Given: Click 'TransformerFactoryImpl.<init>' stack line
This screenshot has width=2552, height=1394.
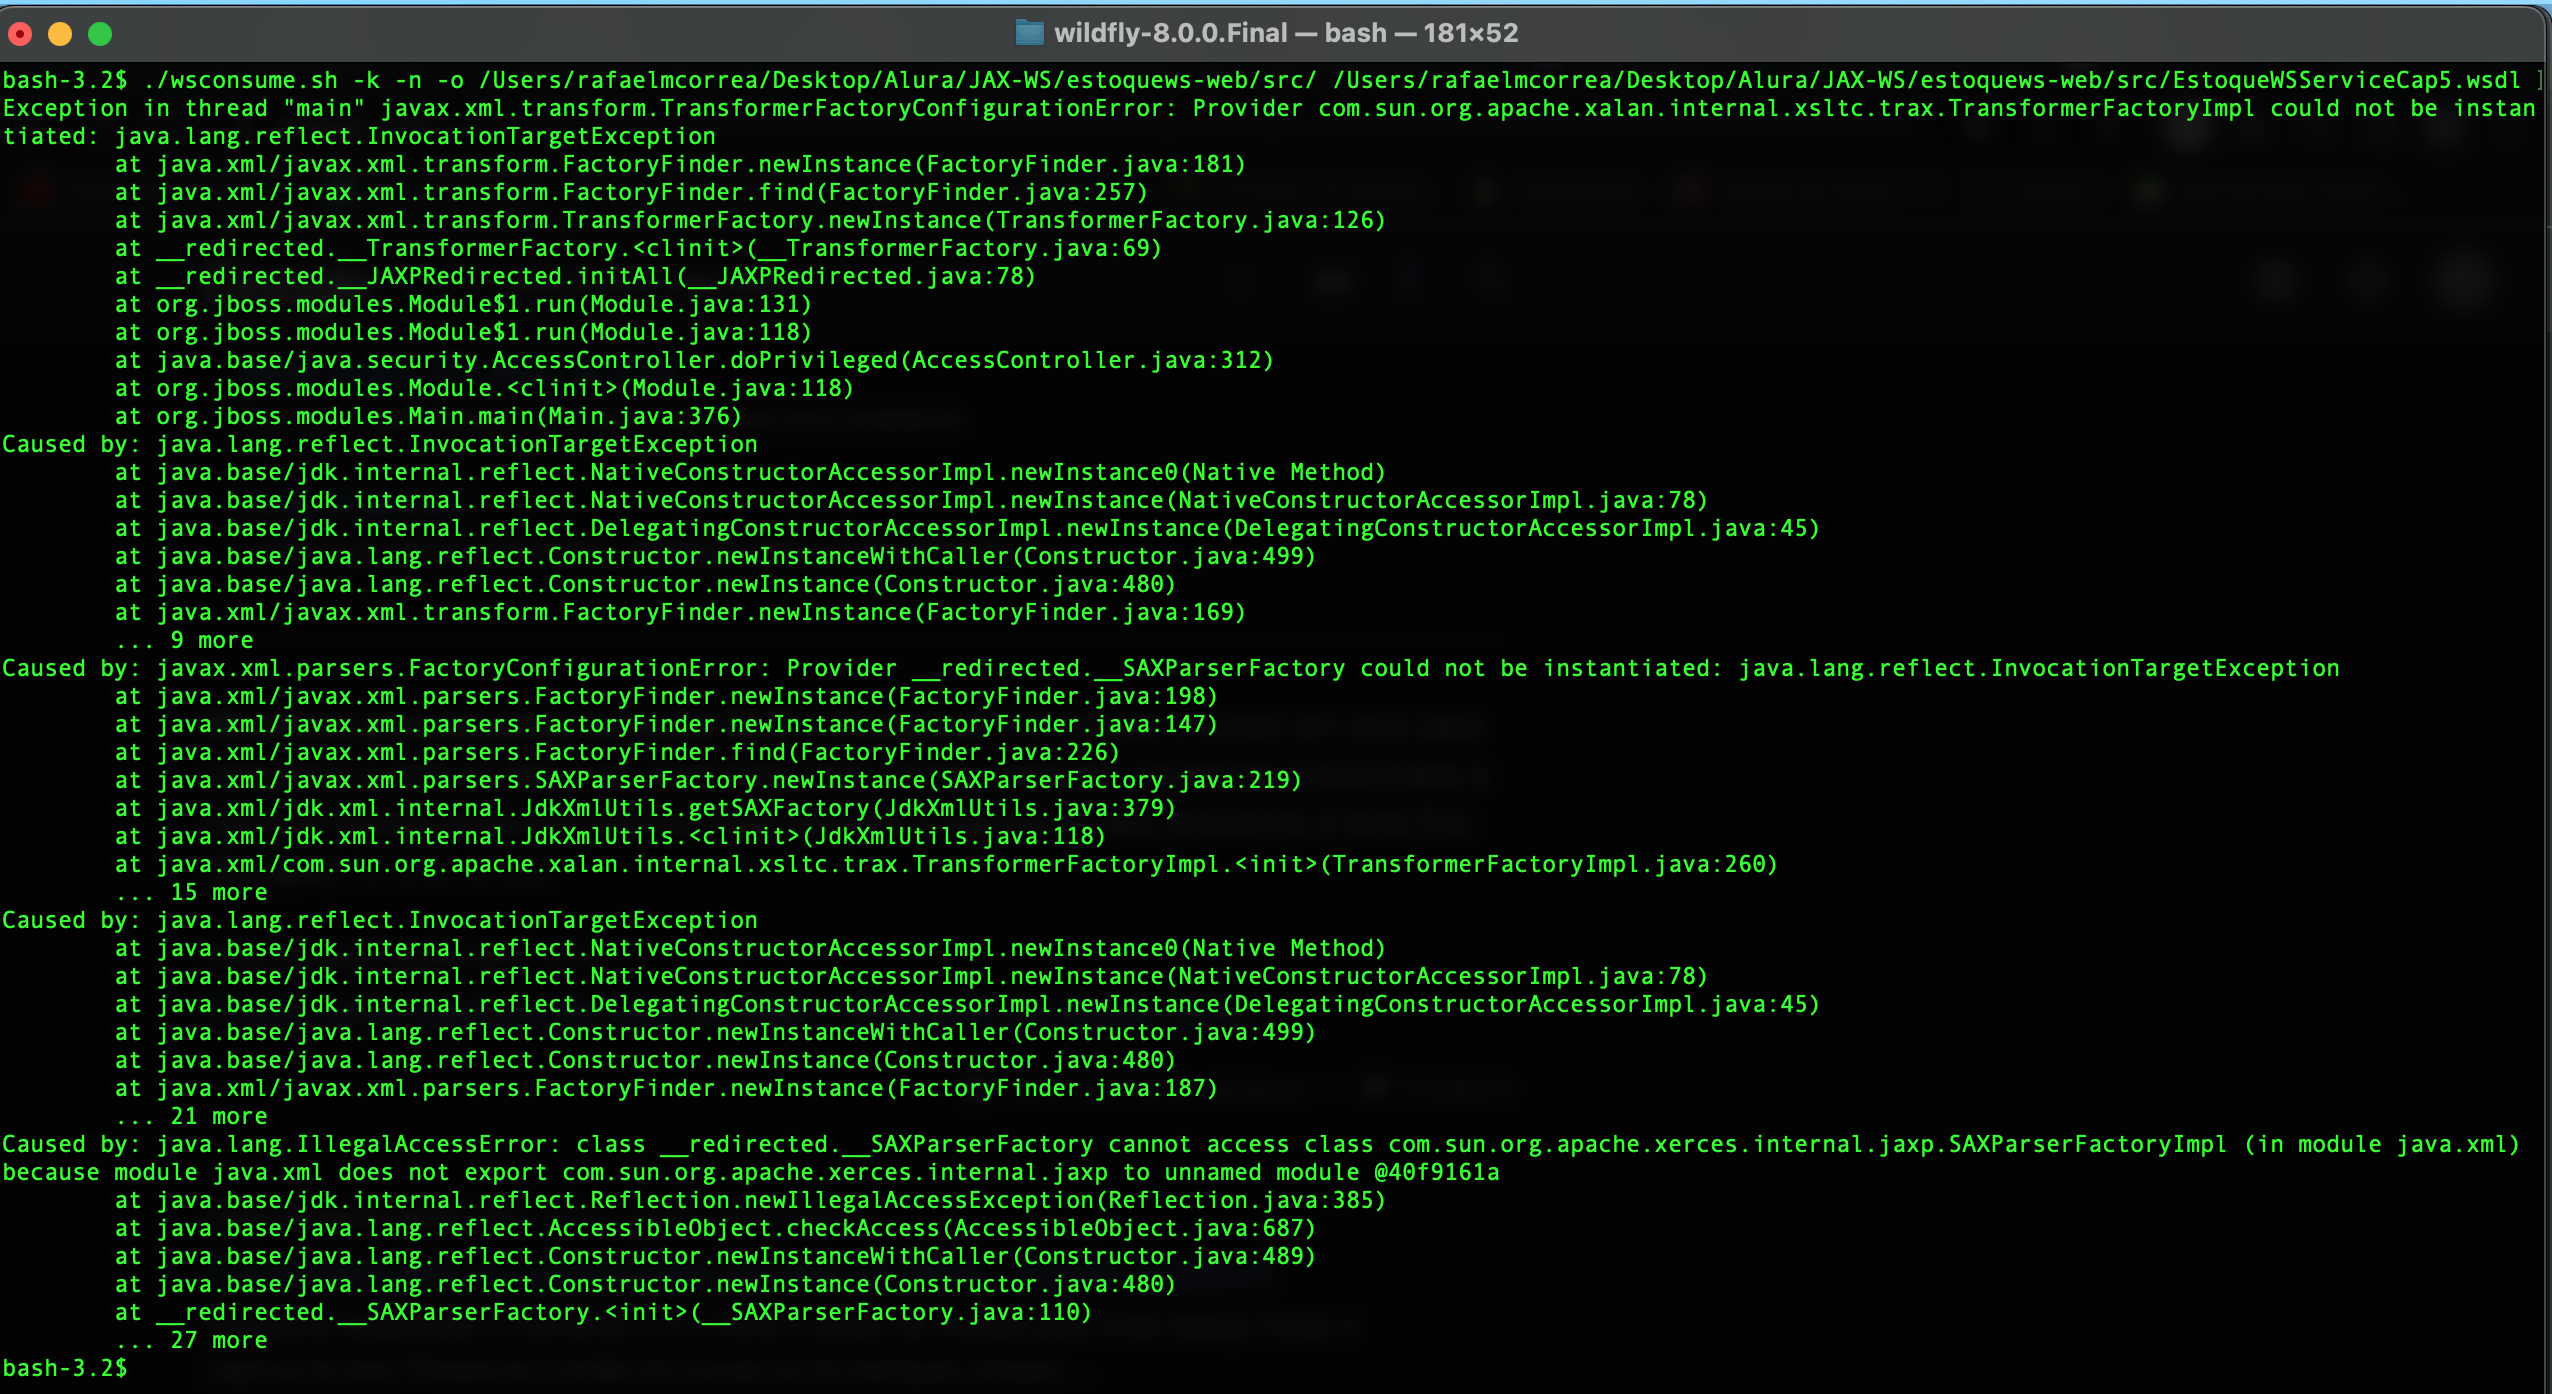Looking at the screenshot, I should coord(946,864).
